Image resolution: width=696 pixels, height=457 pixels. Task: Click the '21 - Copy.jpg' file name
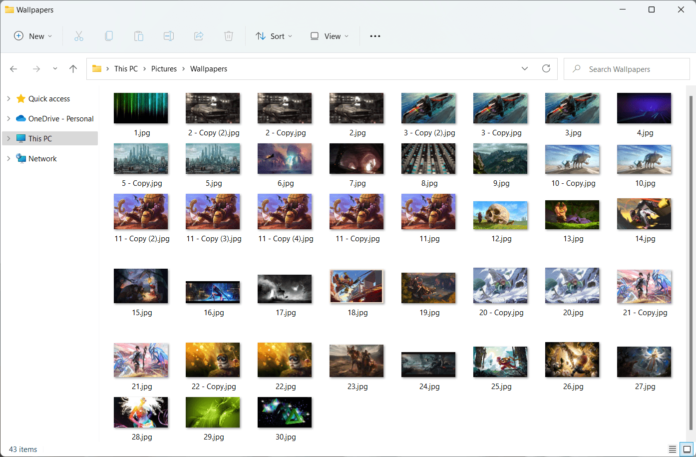tap(645, 313)
